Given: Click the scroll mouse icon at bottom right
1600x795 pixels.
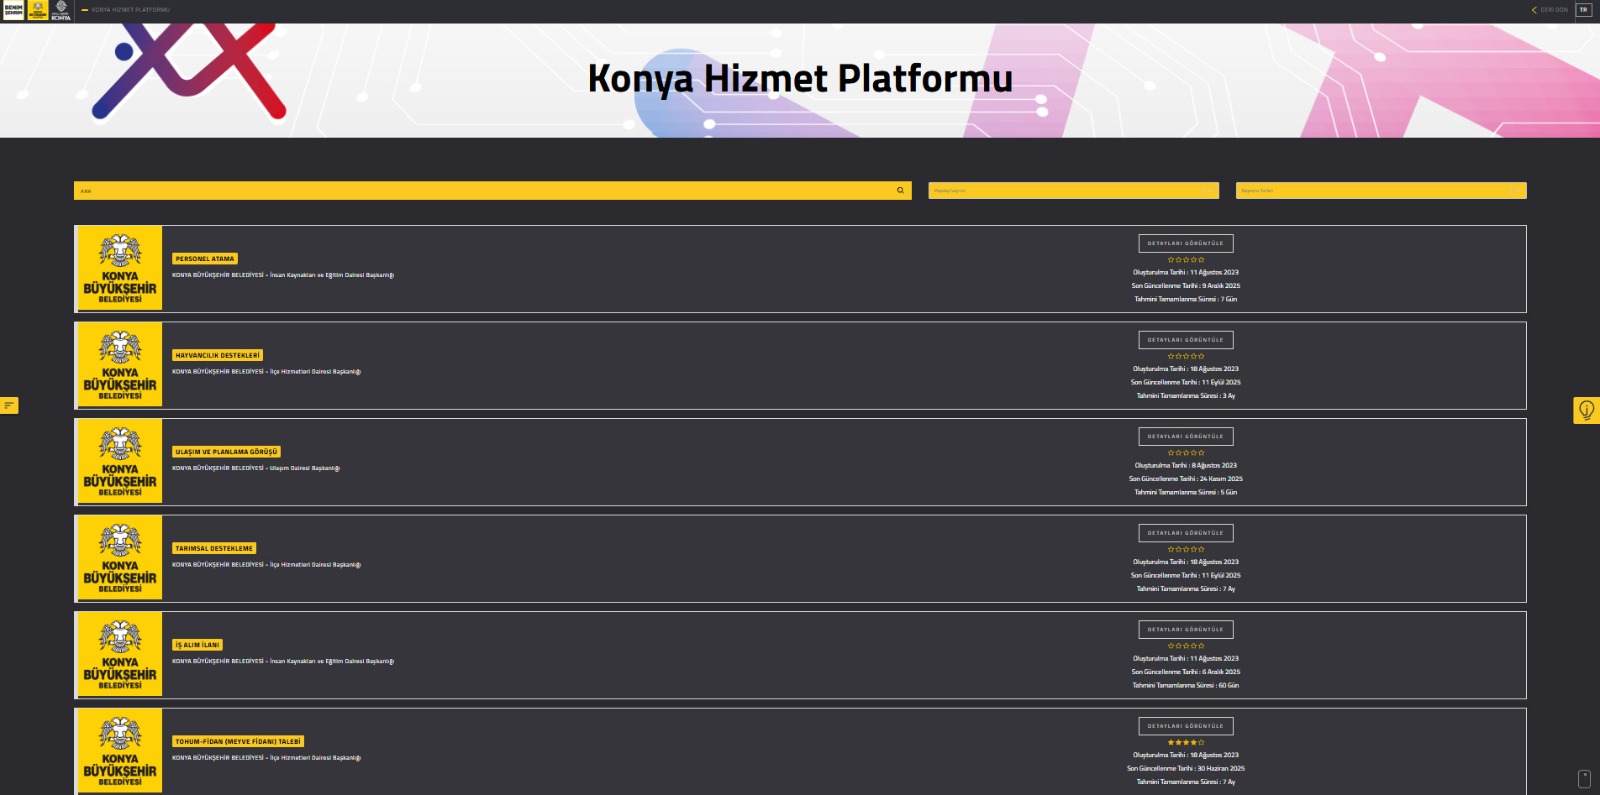Looking at the screenshot, I should click(x=1584, y=779).
